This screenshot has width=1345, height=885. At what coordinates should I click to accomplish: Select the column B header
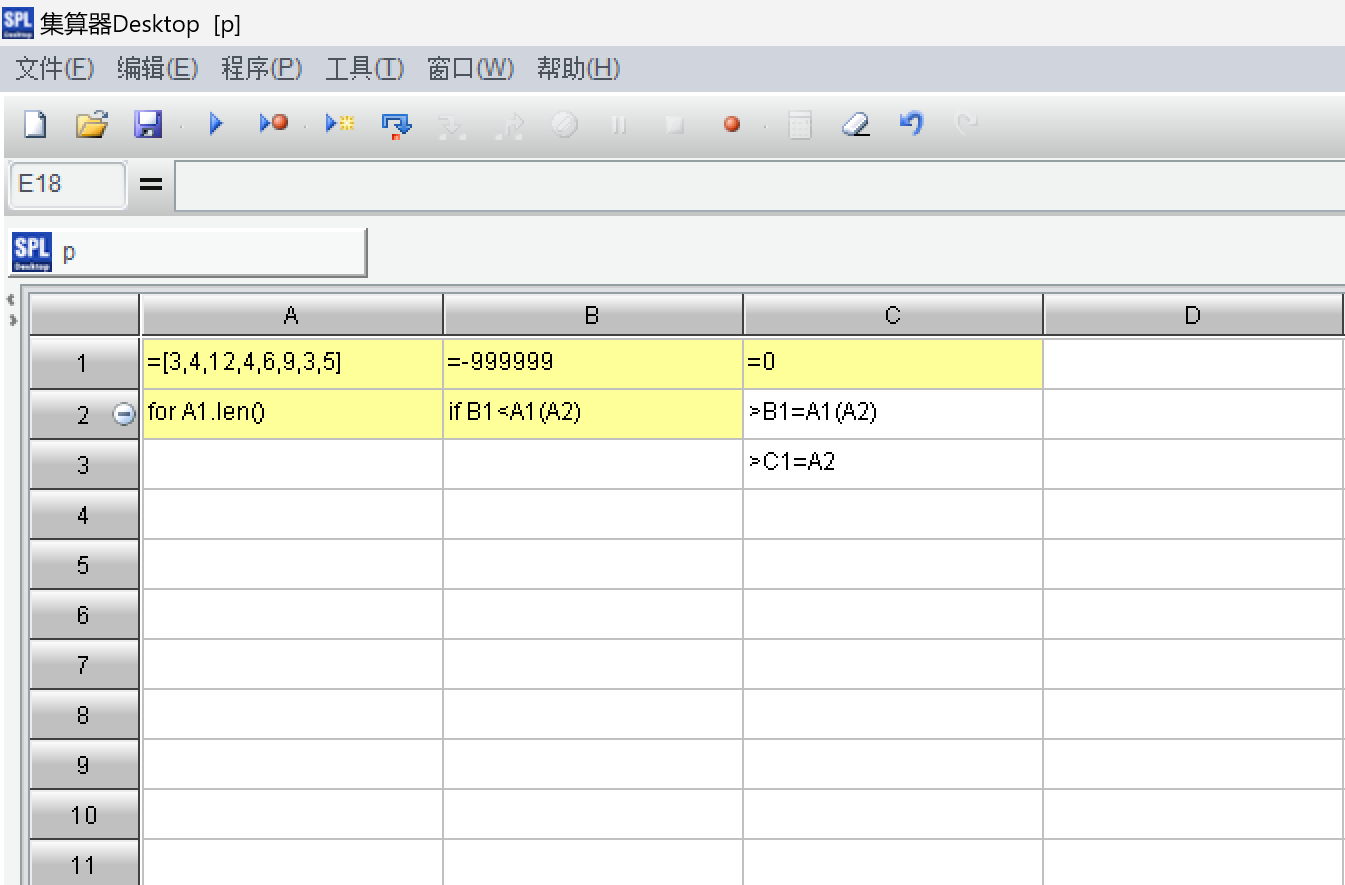(x=592, y=316)
